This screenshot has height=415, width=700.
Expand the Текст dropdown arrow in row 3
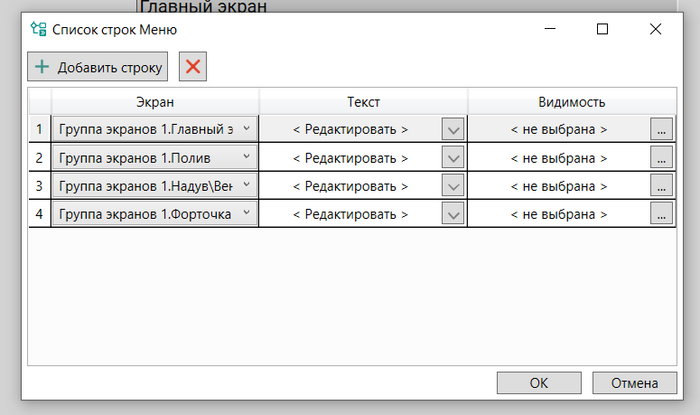click(x=453, y=185)
